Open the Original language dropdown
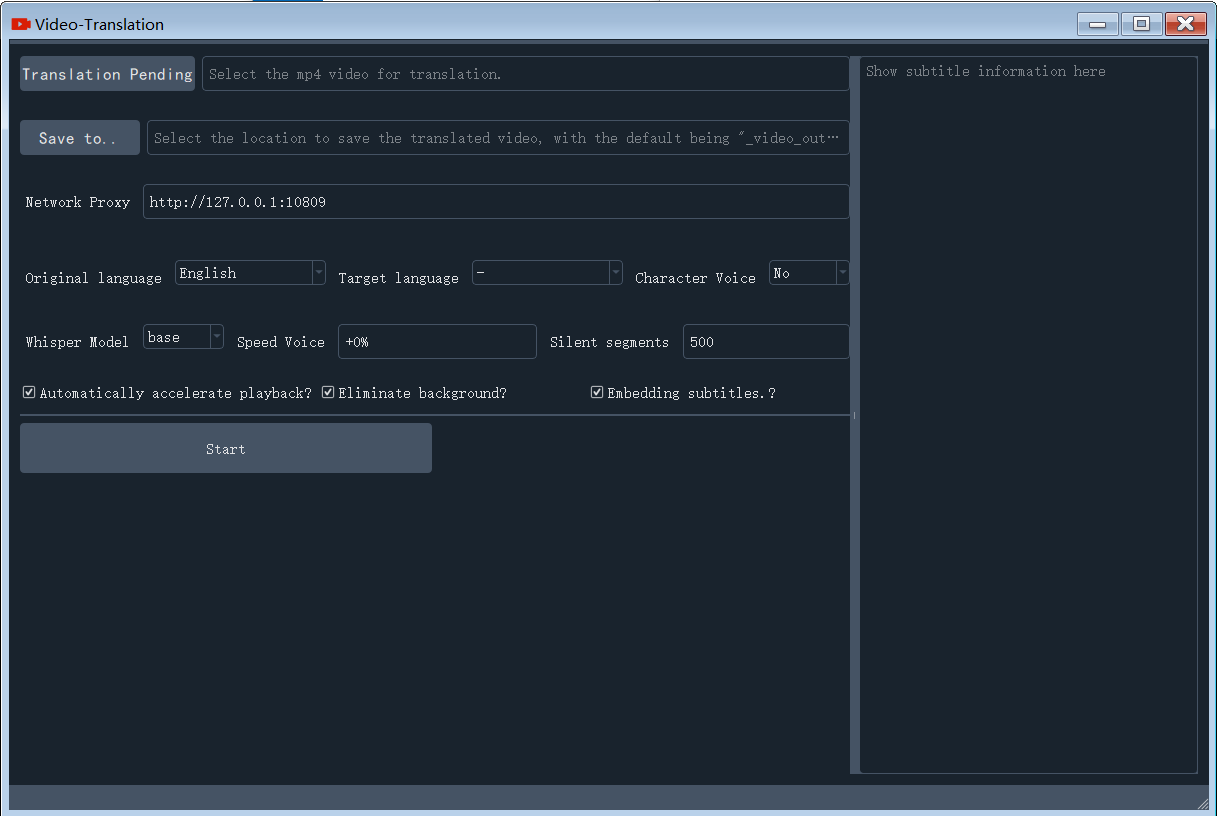The image size is (1217, 816). coord(250,272)
